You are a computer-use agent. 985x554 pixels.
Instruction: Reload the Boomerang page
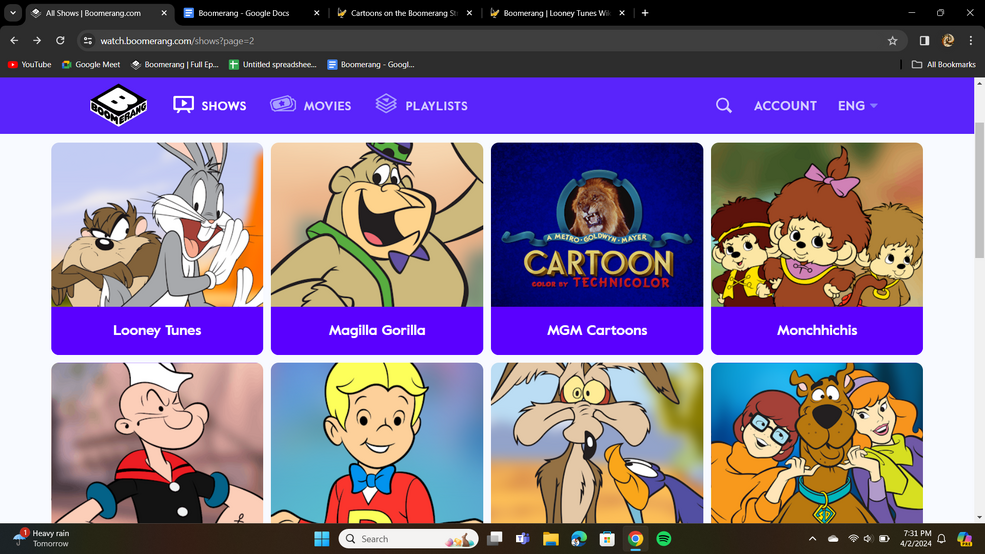click(60, 40)
